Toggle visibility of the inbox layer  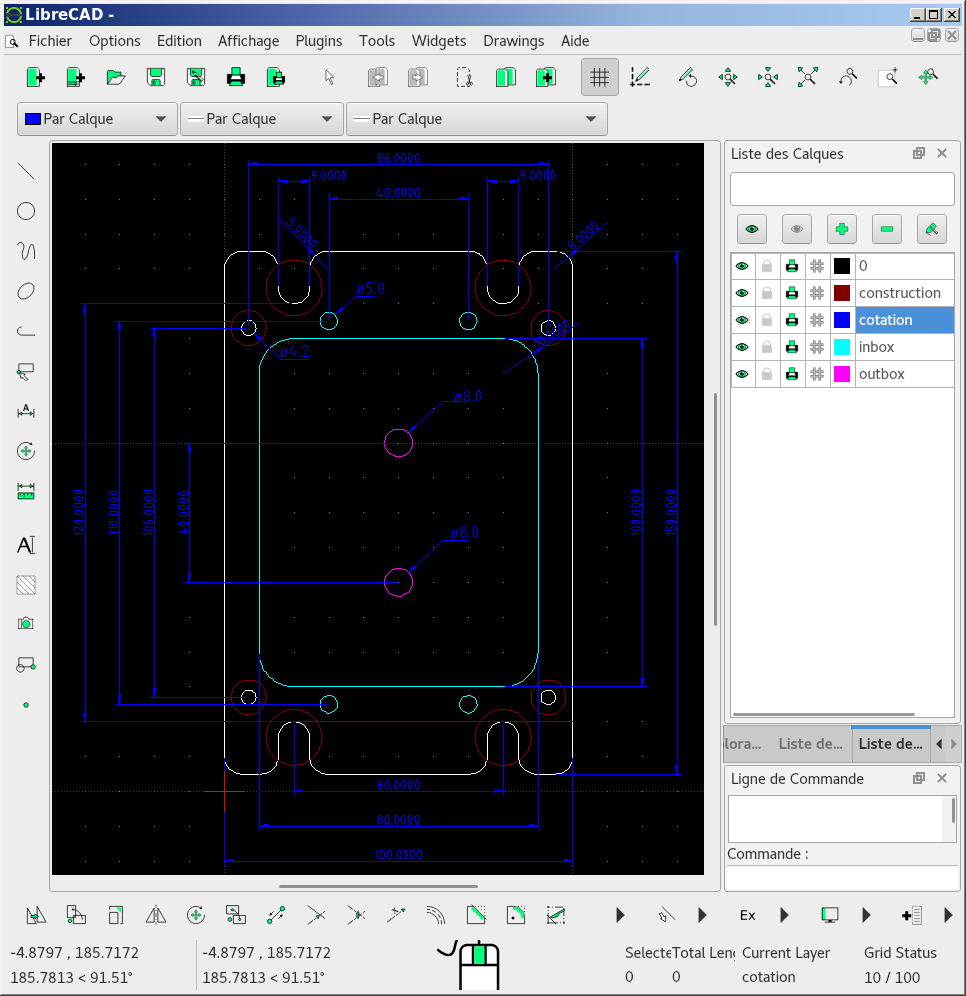742,347
